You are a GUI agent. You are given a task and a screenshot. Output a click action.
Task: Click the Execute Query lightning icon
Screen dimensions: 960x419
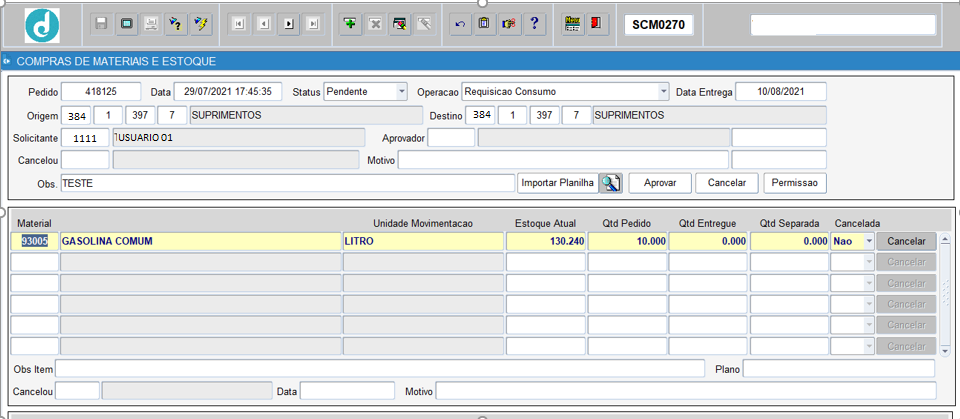click(200, 25)
